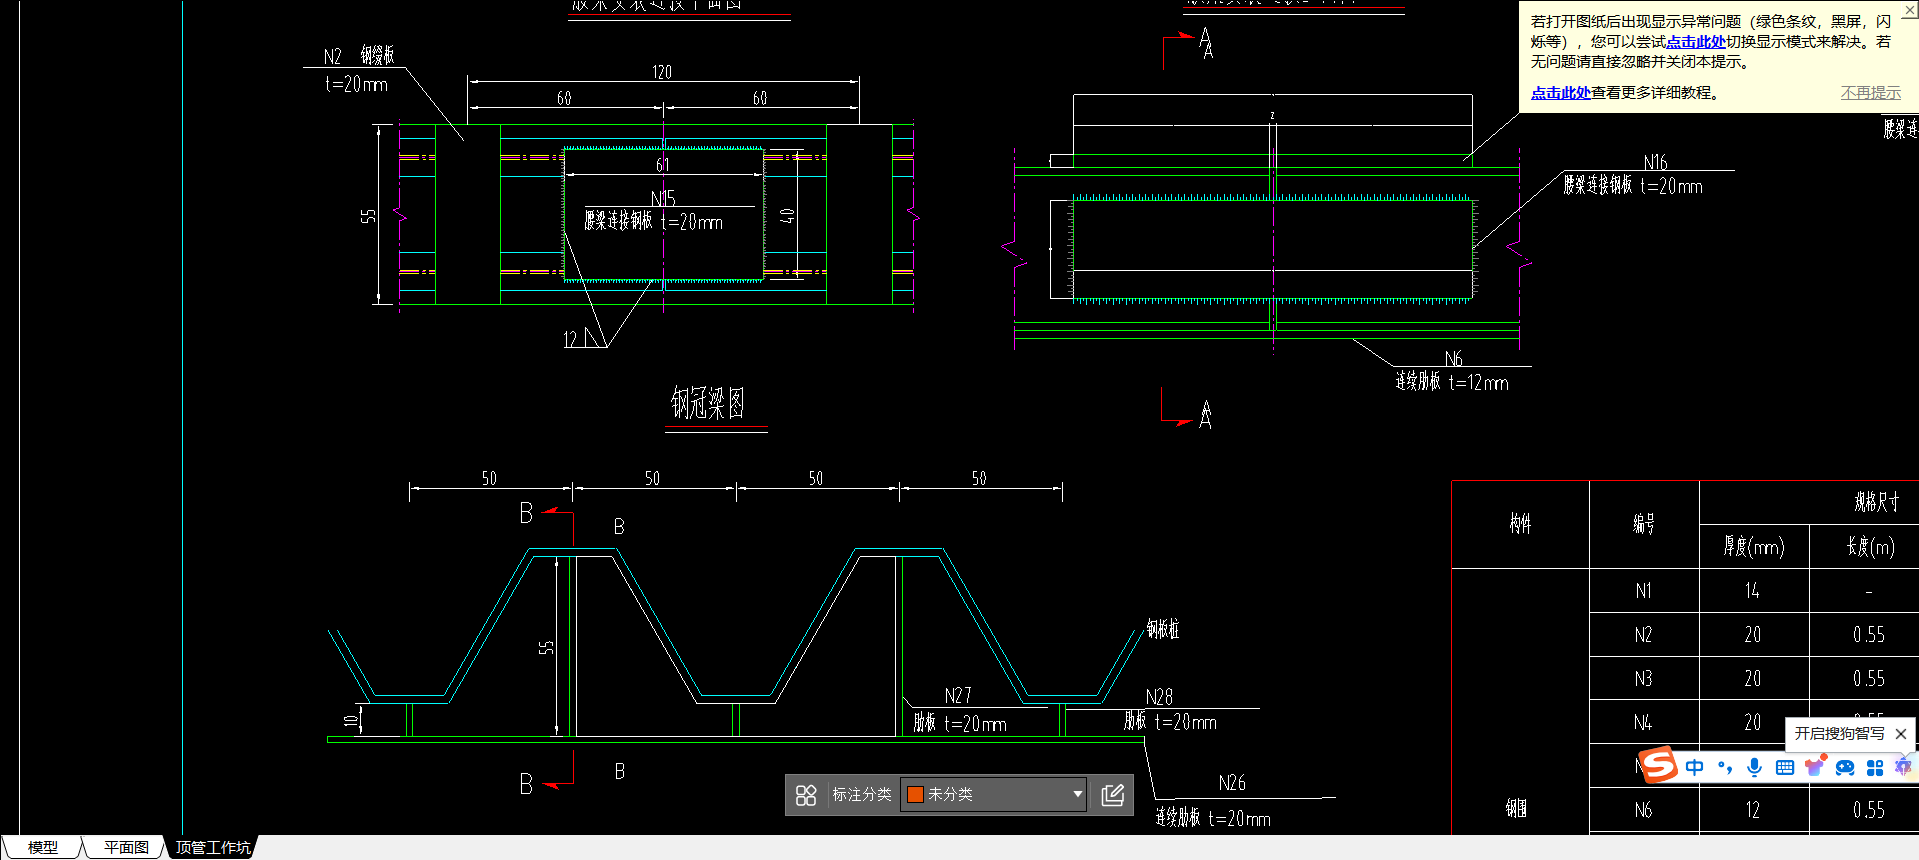Click the 120 dimension text
The width and height of the screenshot is (1919, 860).
tap(662, 72)
